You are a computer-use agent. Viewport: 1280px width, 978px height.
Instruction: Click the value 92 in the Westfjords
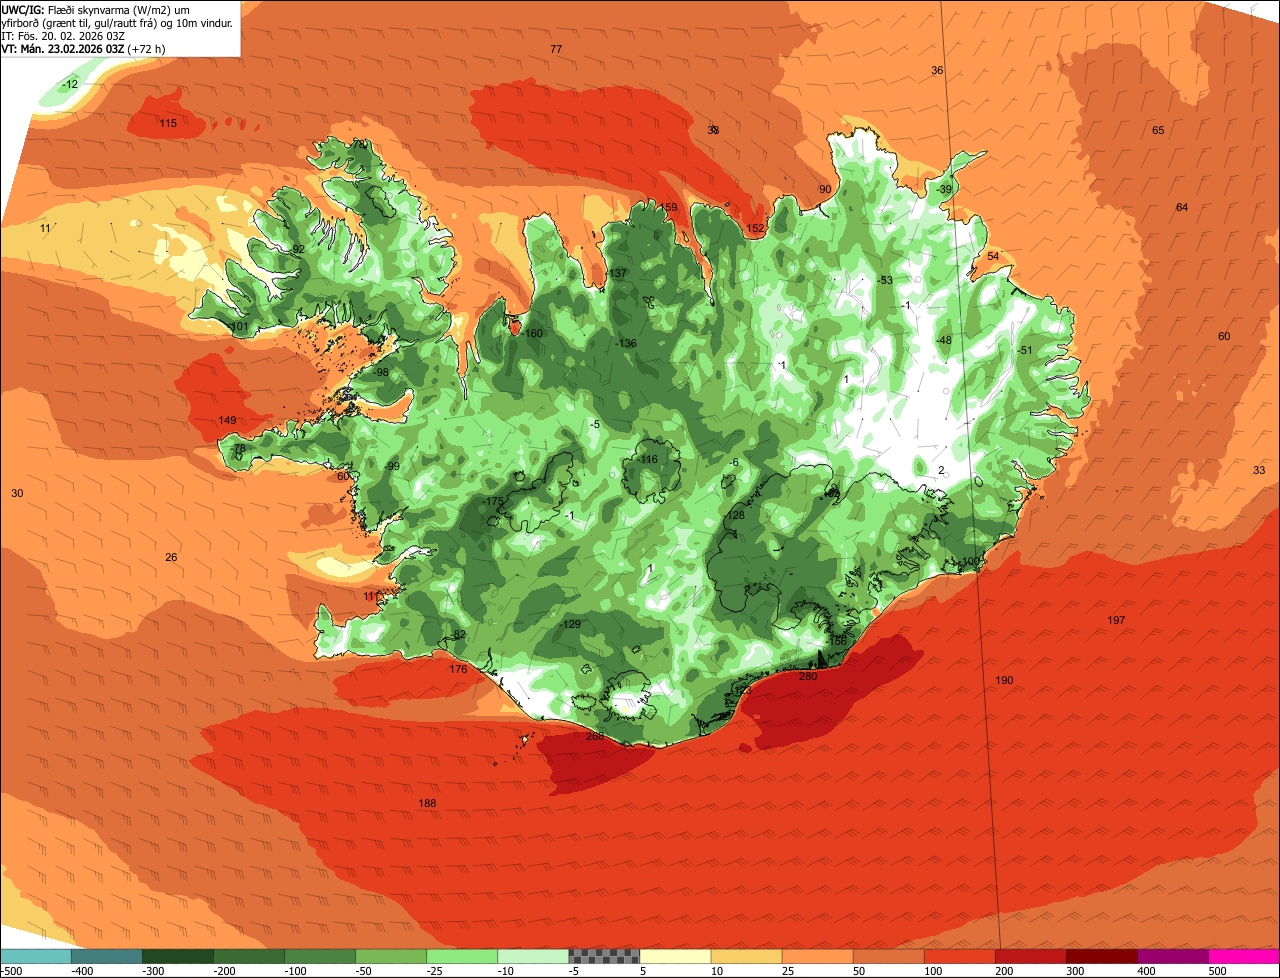[x=298, y=250]
